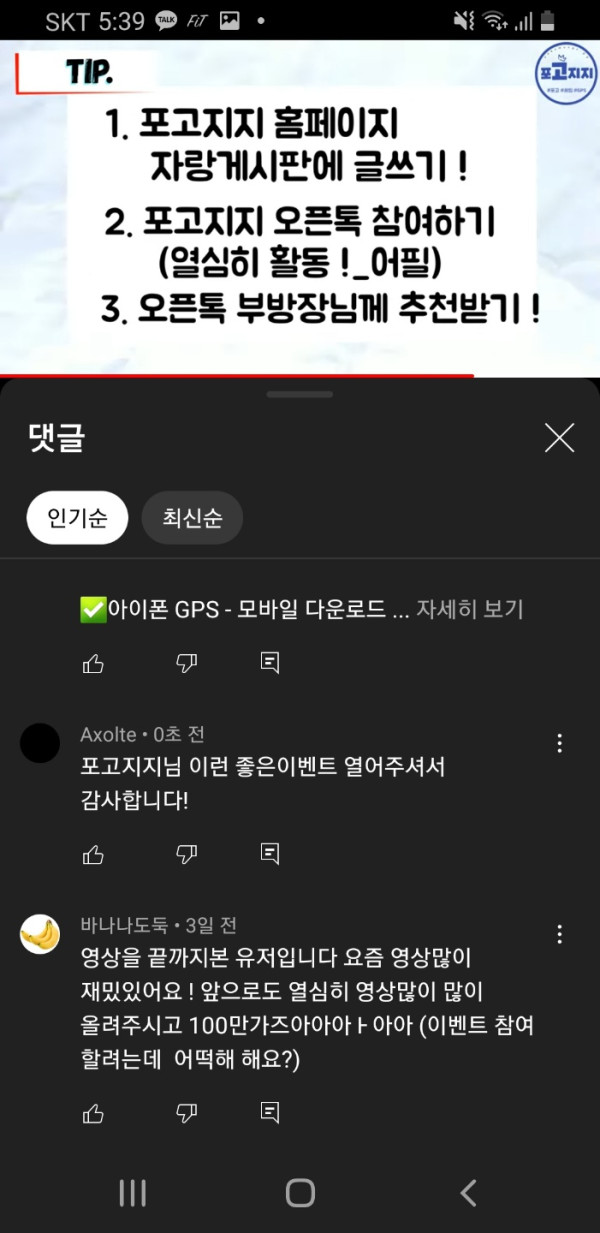The image size is (600, 1233).
Task: Reply to 바나나도둑's comment
Action: (x=269, y=1112)
